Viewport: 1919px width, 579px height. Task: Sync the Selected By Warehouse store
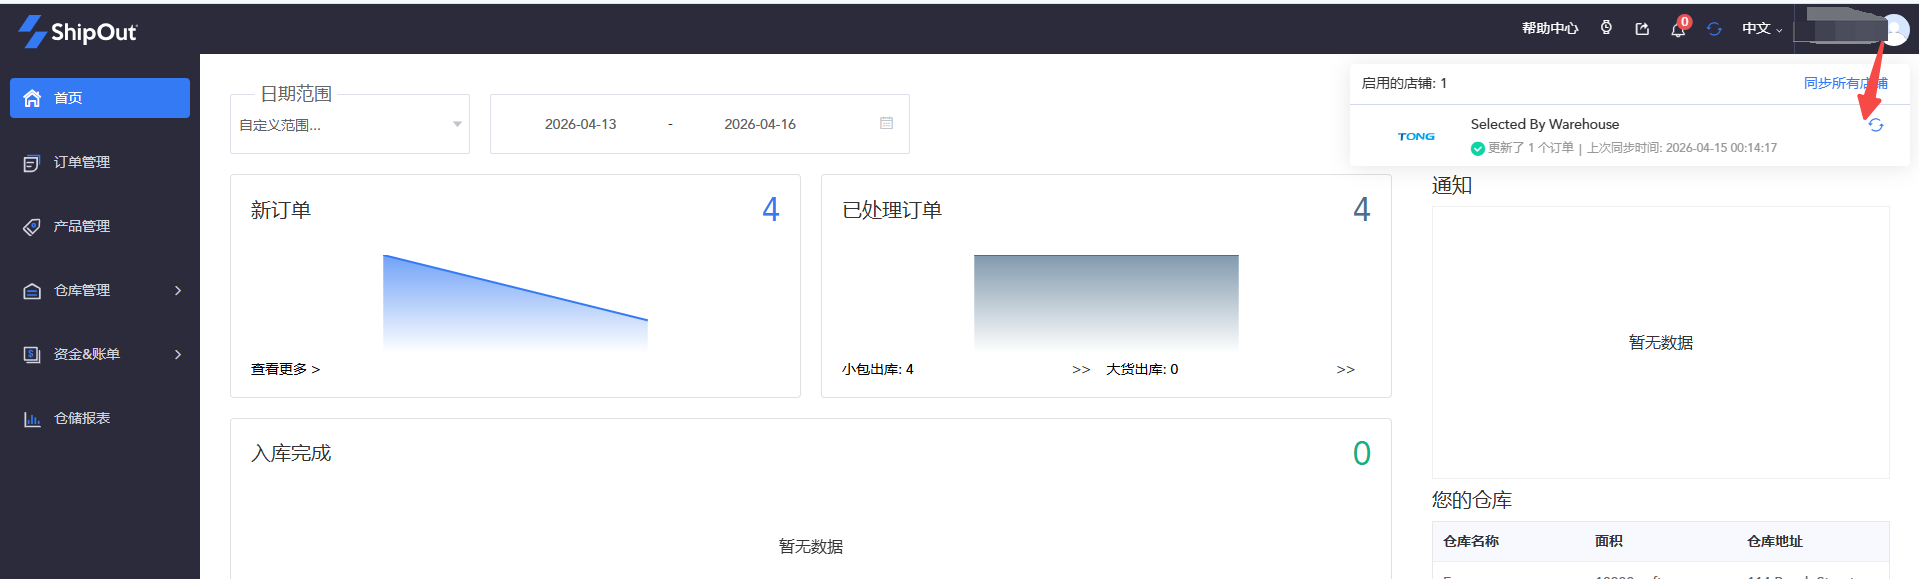tap(1876, 125)
